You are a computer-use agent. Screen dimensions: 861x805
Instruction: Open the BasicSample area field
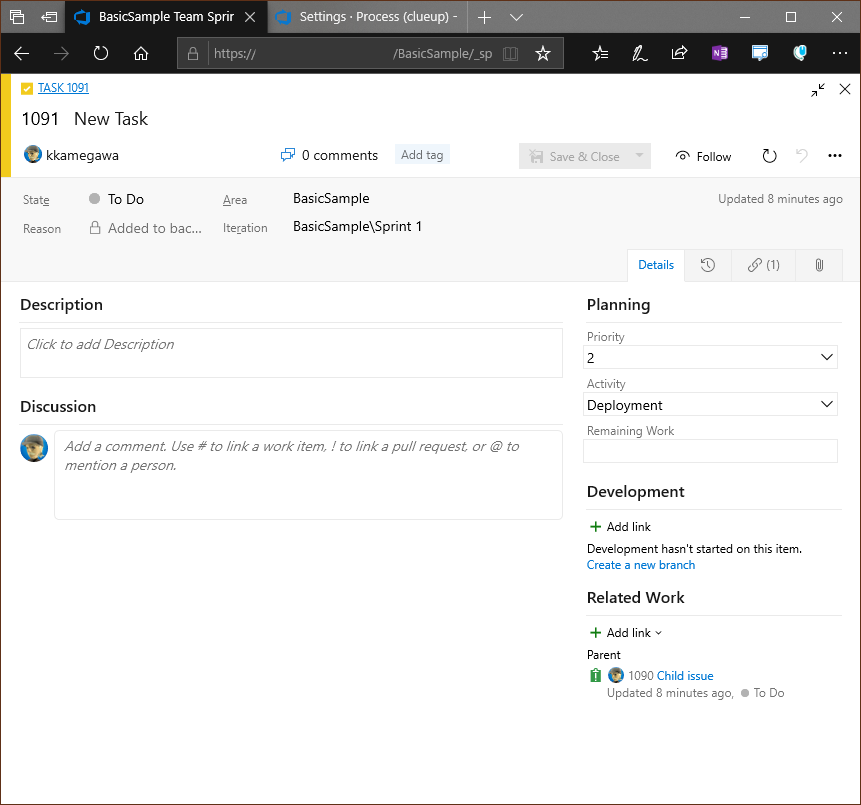tap(331, 198)
